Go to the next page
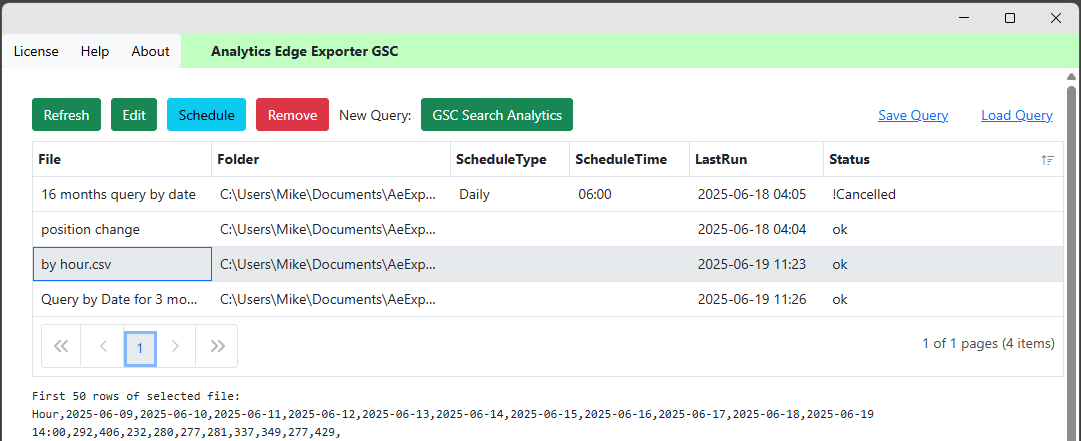Viewport: 1081px width, 441px height. [175, 346]
